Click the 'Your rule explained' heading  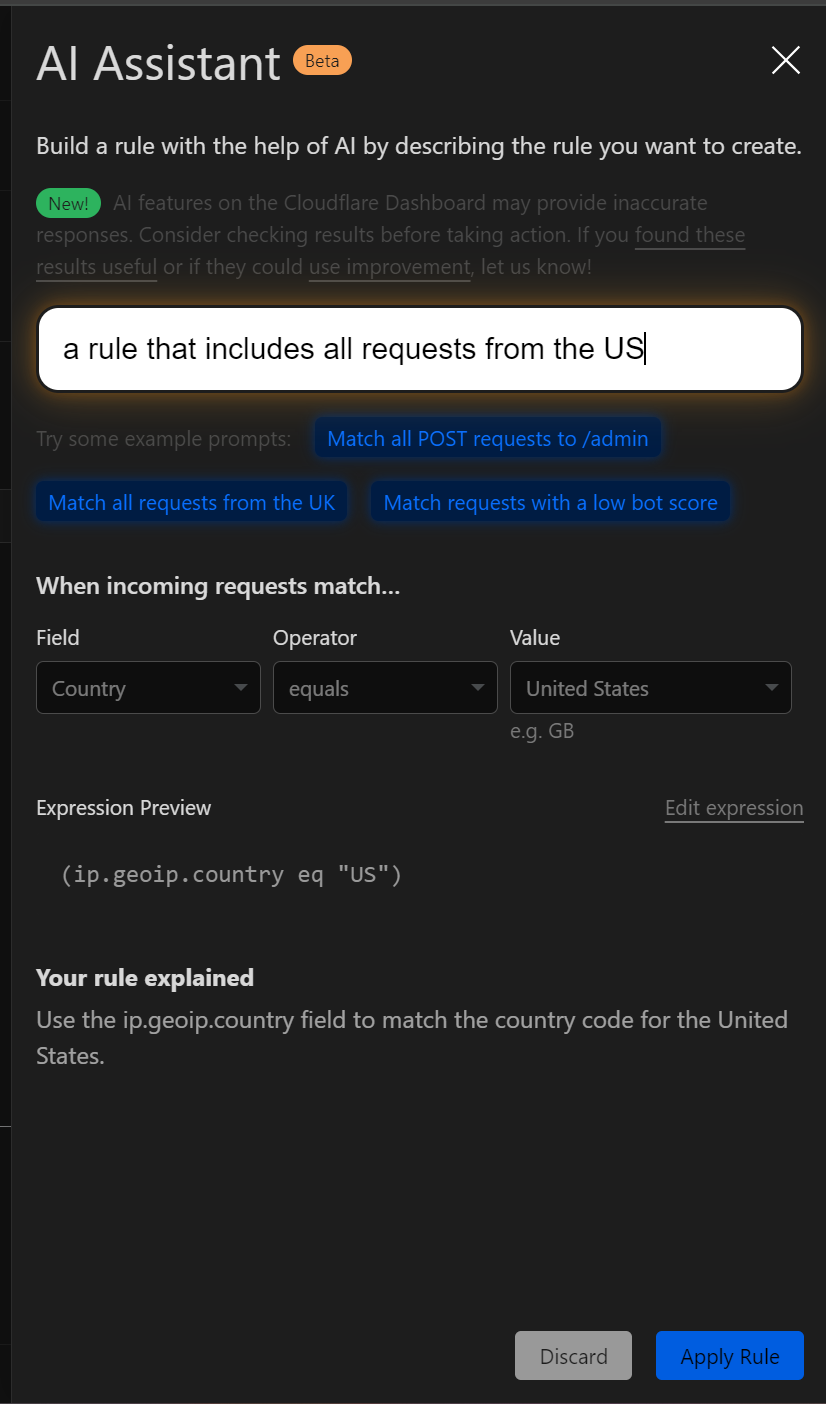[145, 977]
